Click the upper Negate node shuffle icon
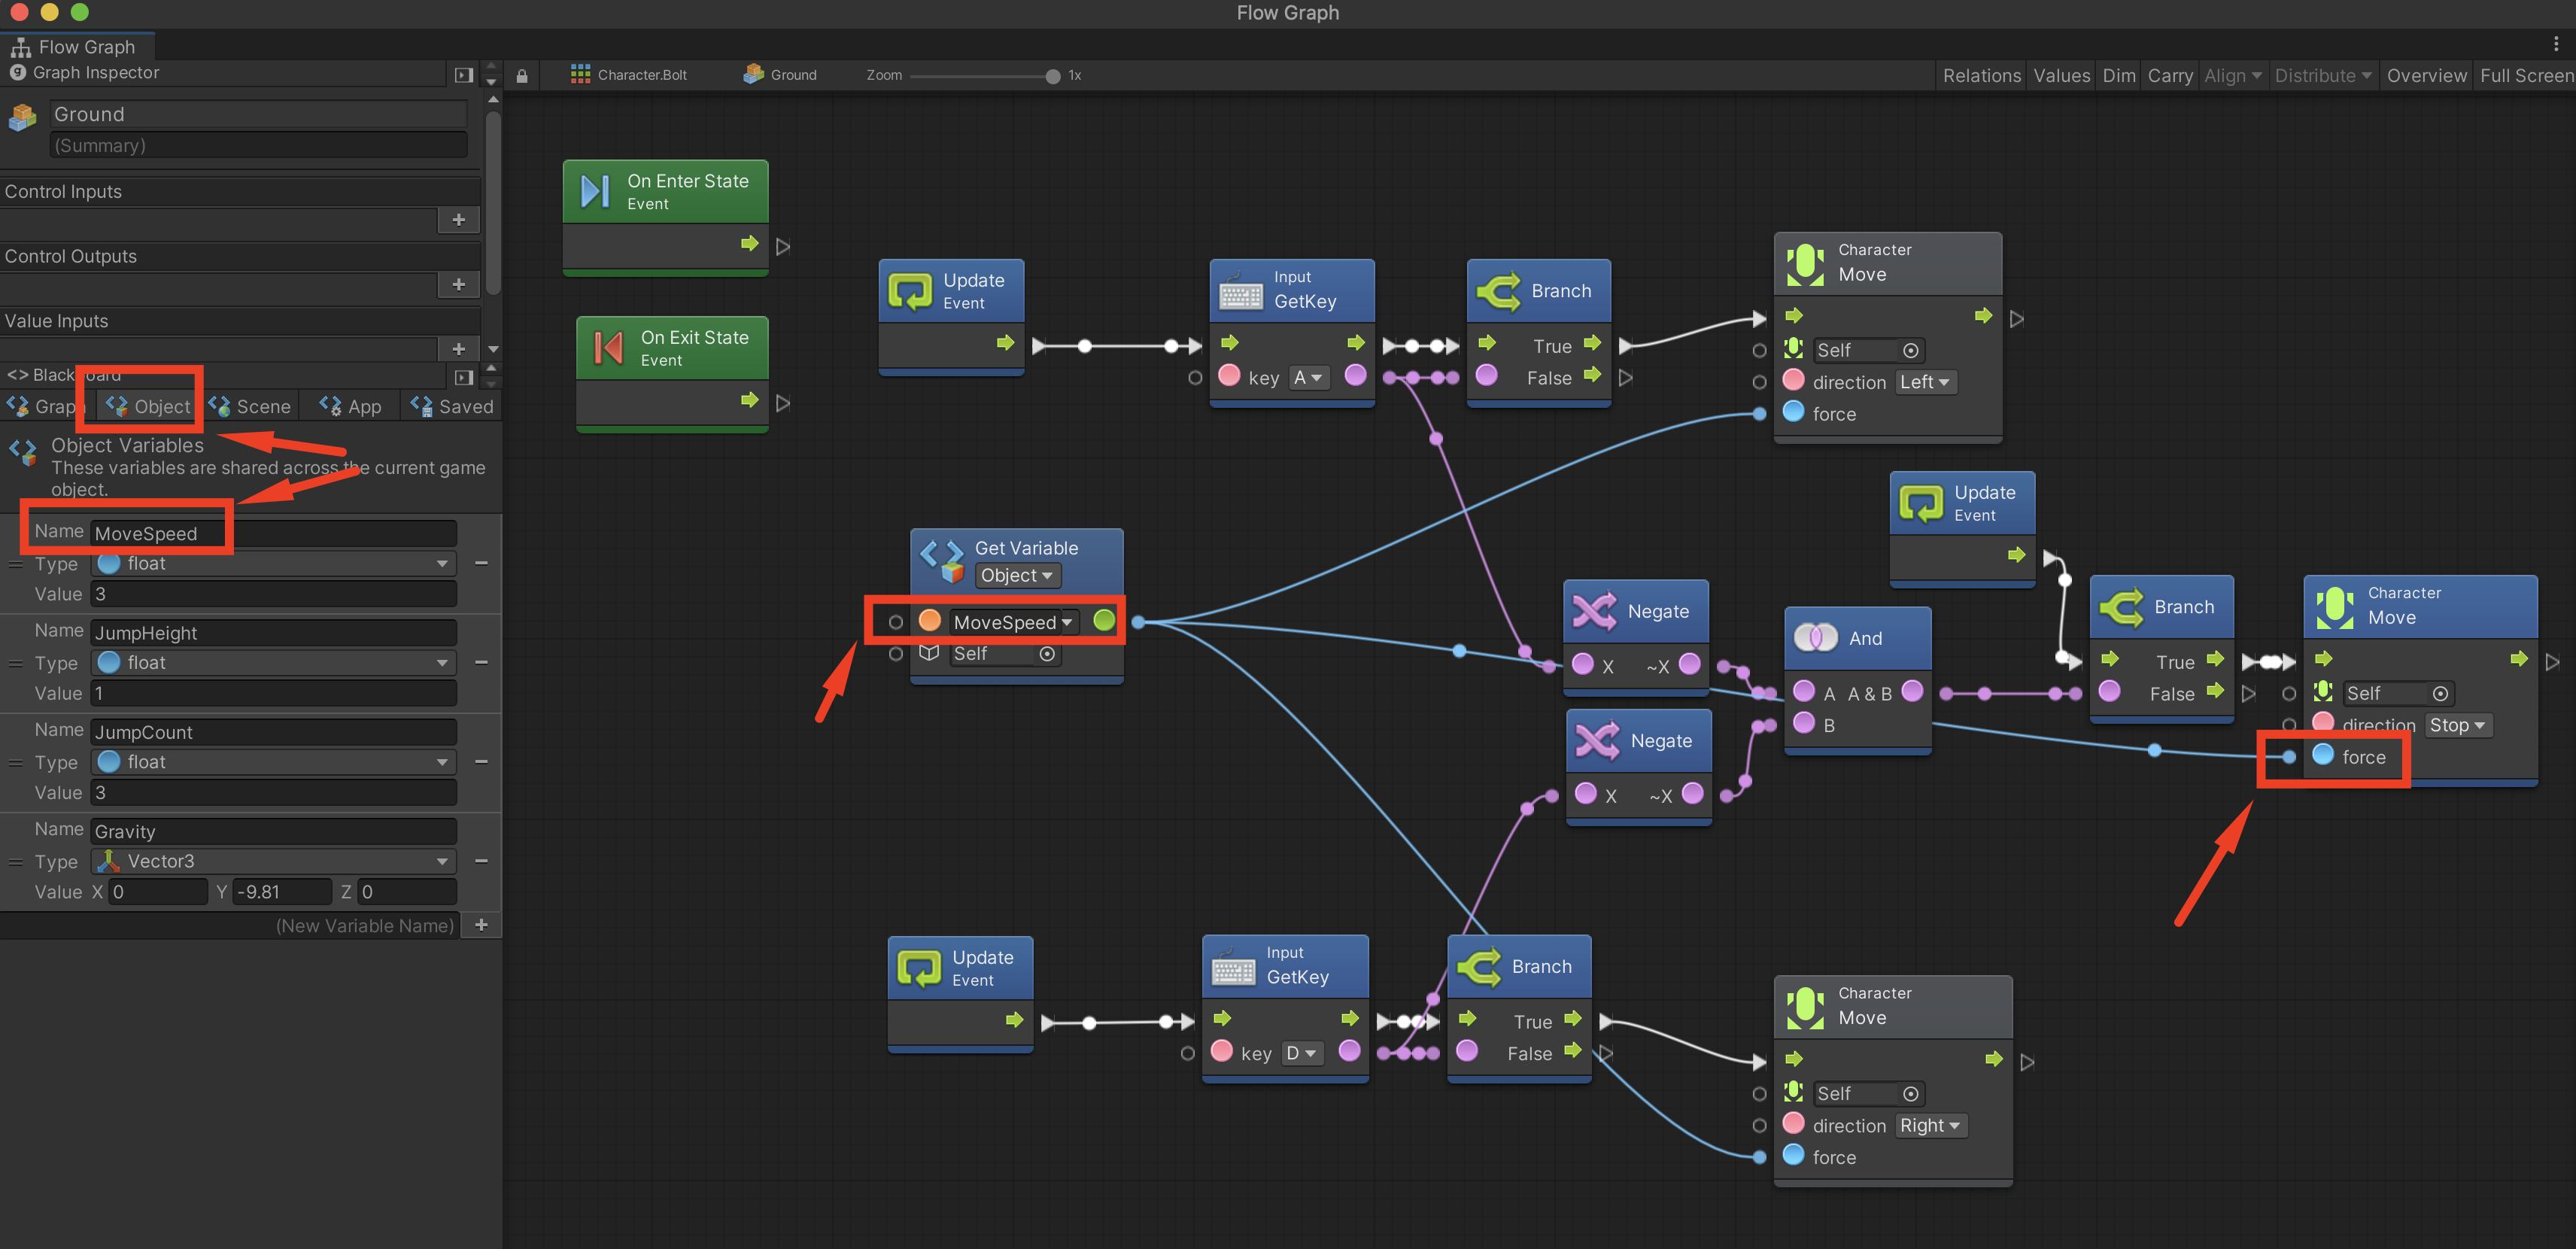 point(1594,610)
